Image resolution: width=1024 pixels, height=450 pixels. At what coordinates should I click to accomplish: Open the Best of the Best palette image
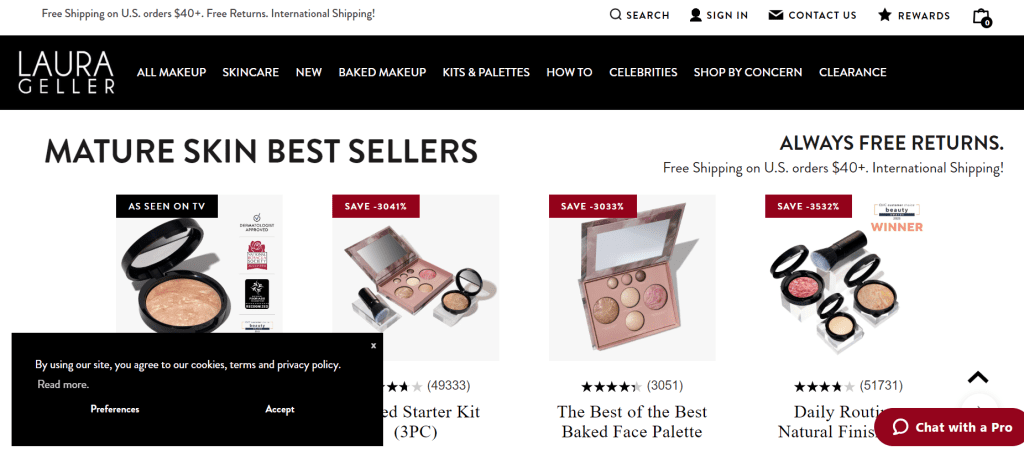(632, 278)
